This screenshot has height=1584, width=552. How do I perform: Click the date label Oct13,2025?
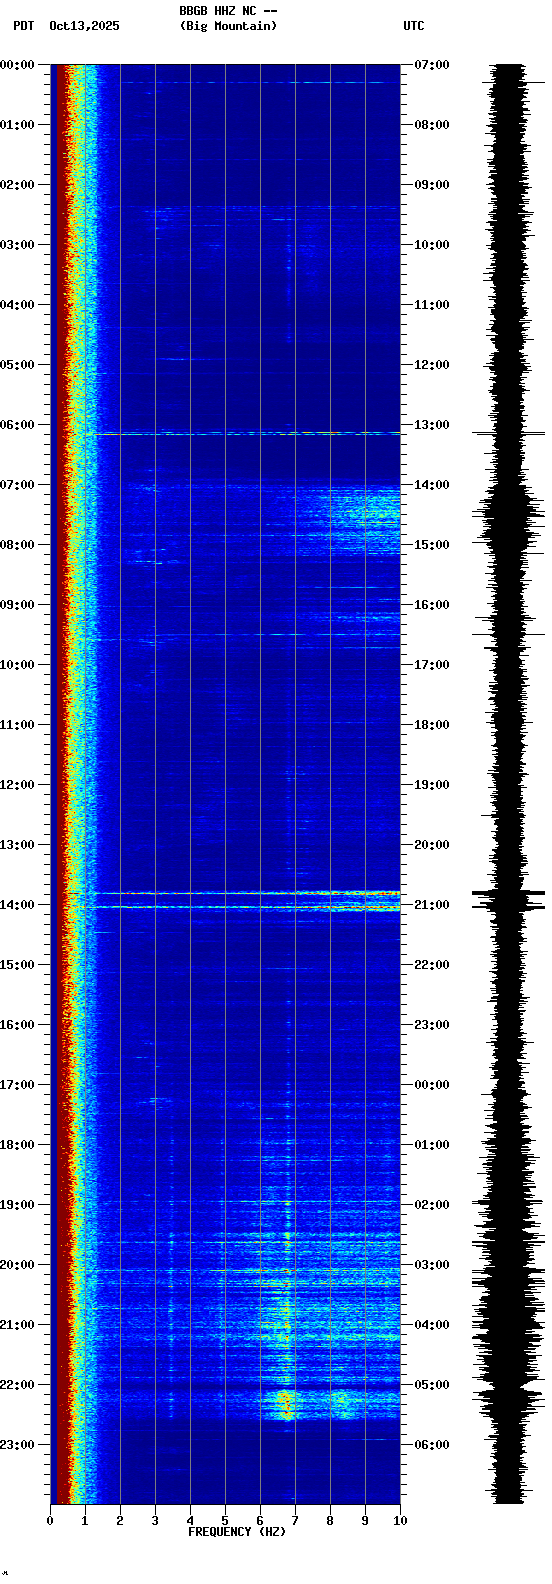click(84, 26)
